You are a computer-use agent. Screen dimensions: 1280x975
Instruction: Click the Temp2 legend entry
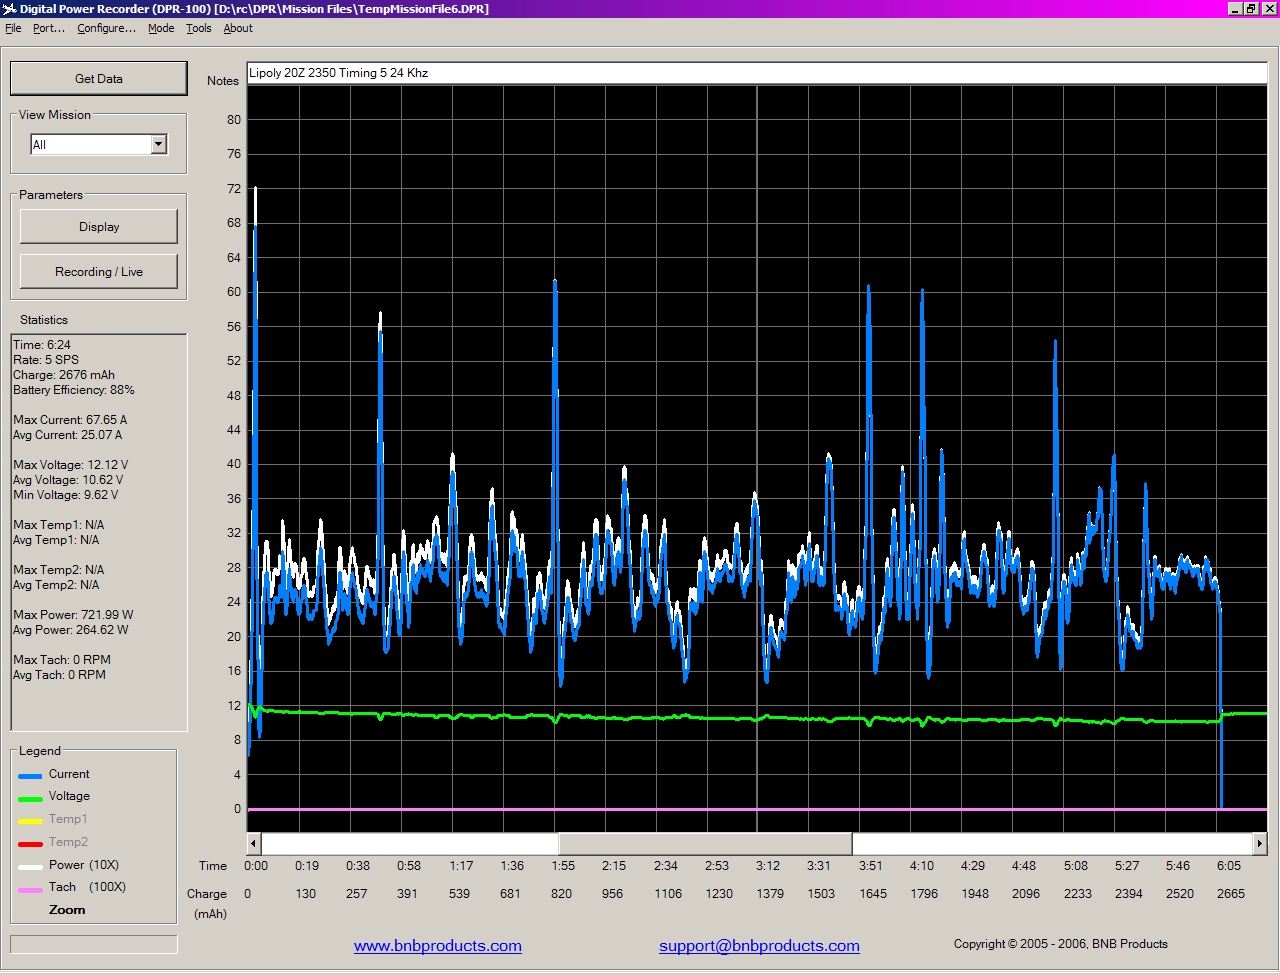(x=67, y=842)
